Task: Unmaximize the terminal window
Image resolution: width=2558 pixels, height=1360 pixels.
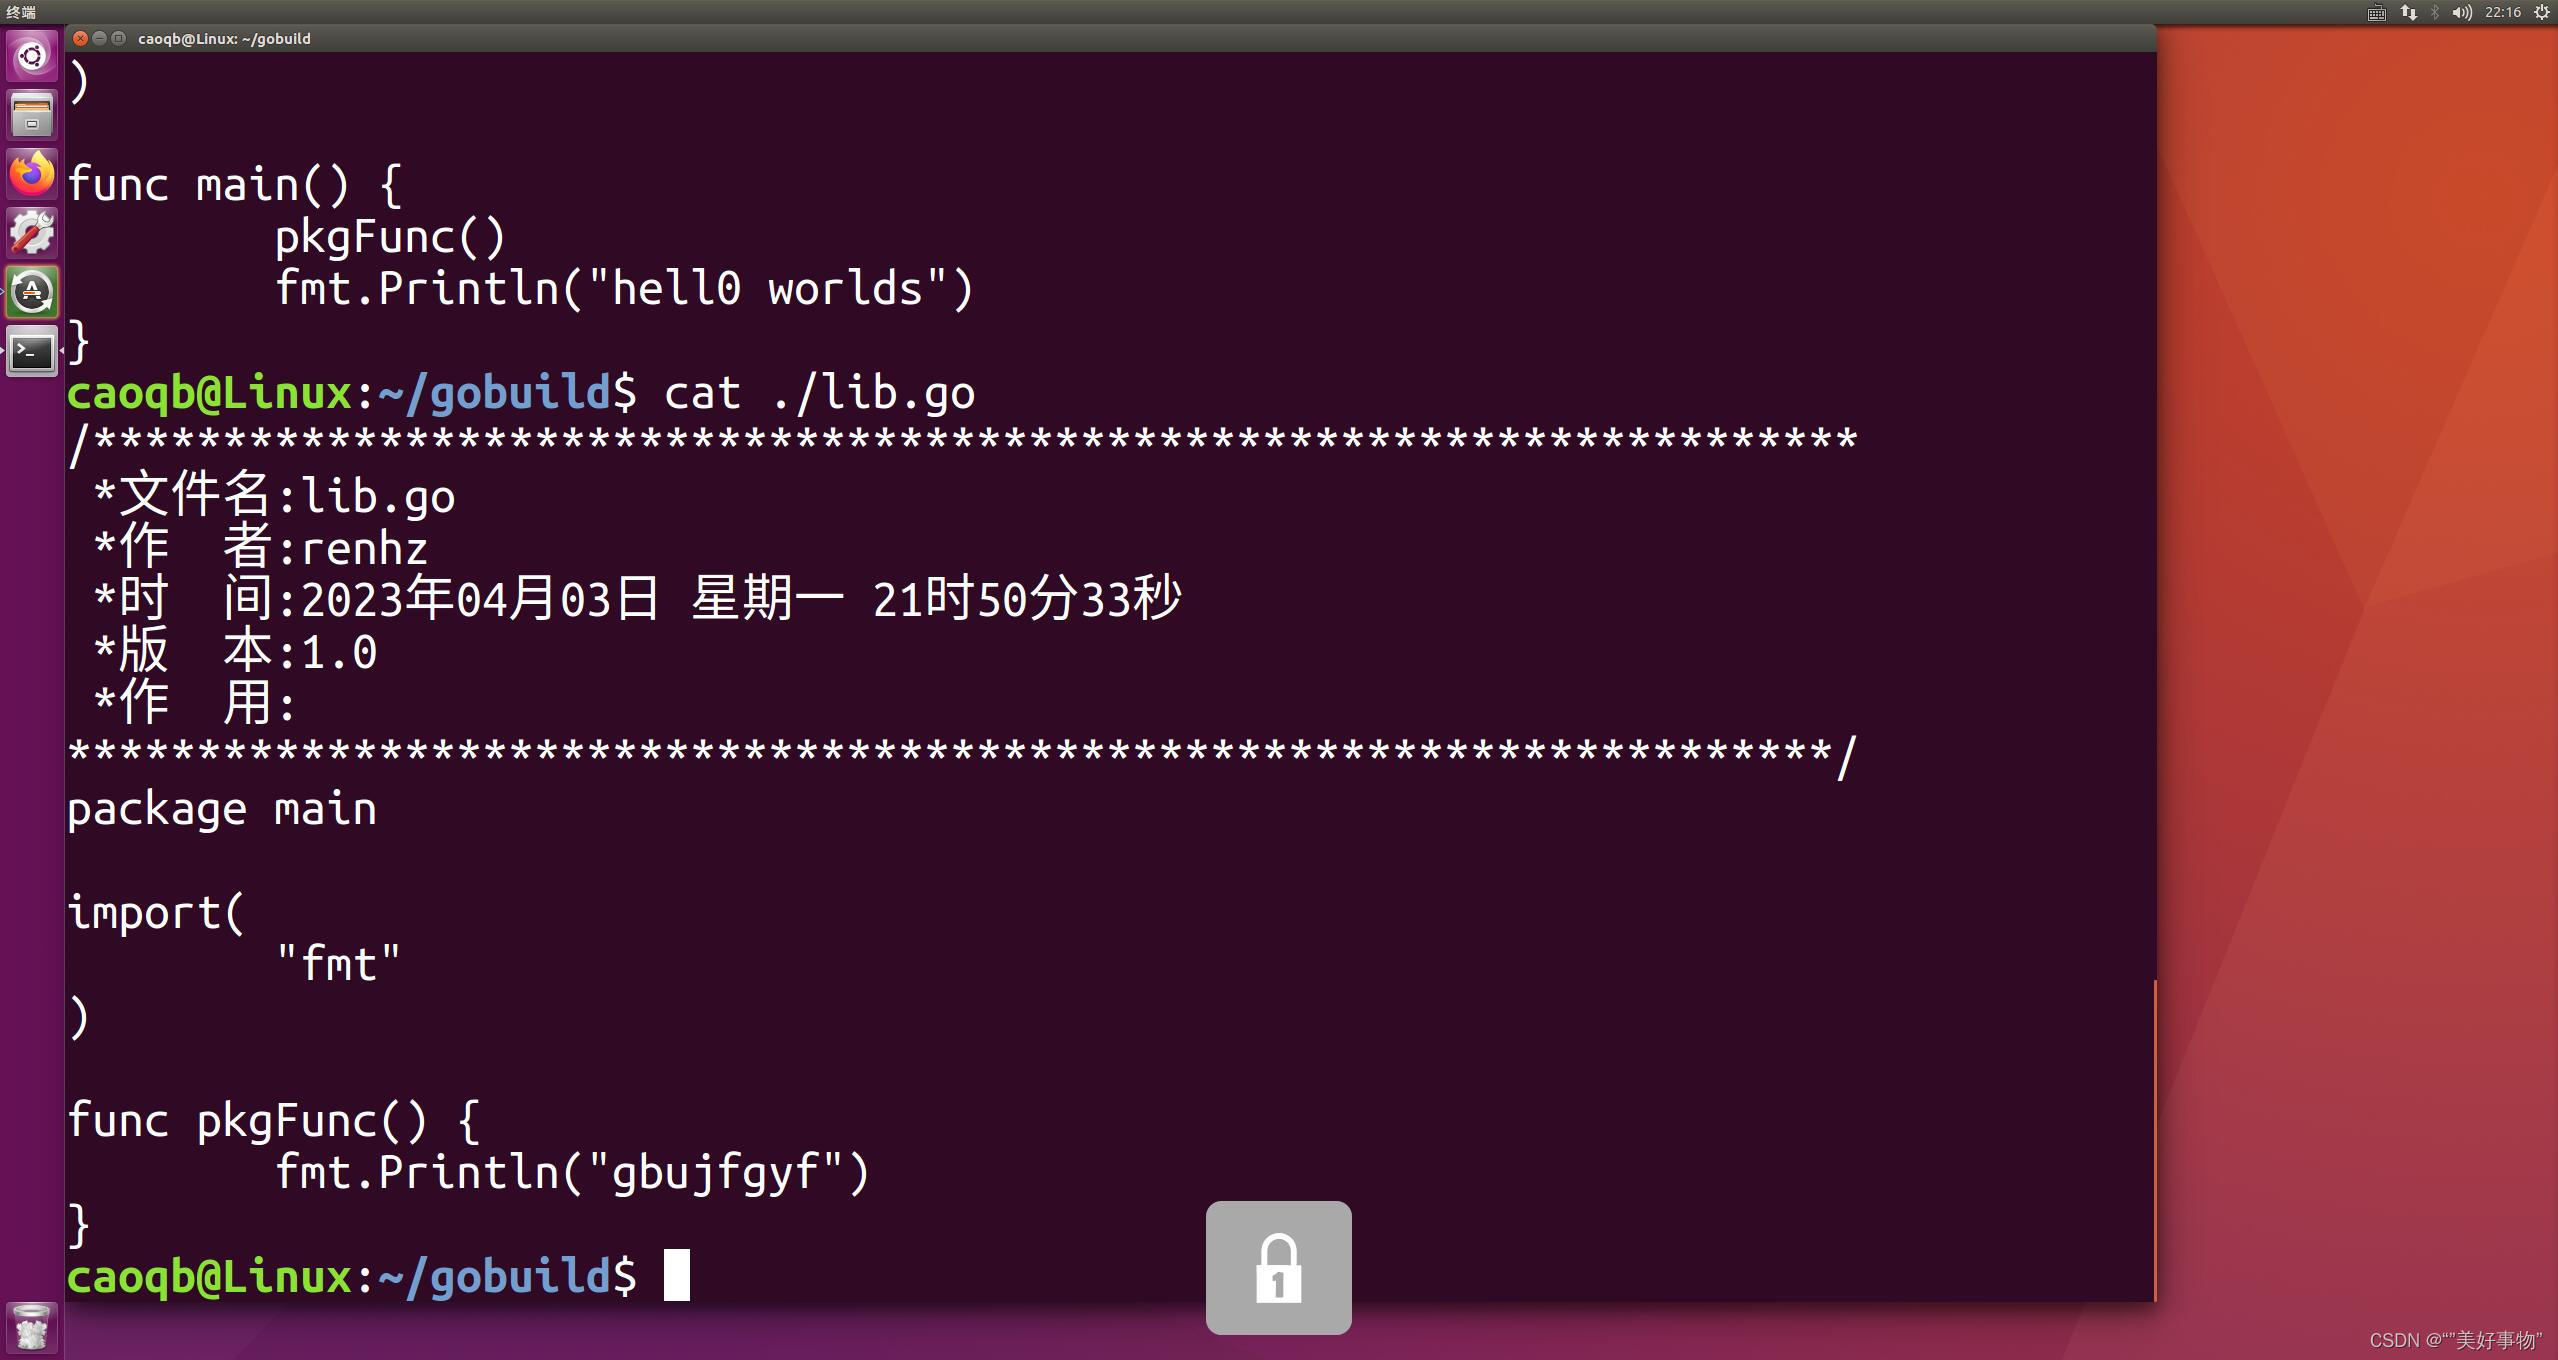Action: point(119,38)
